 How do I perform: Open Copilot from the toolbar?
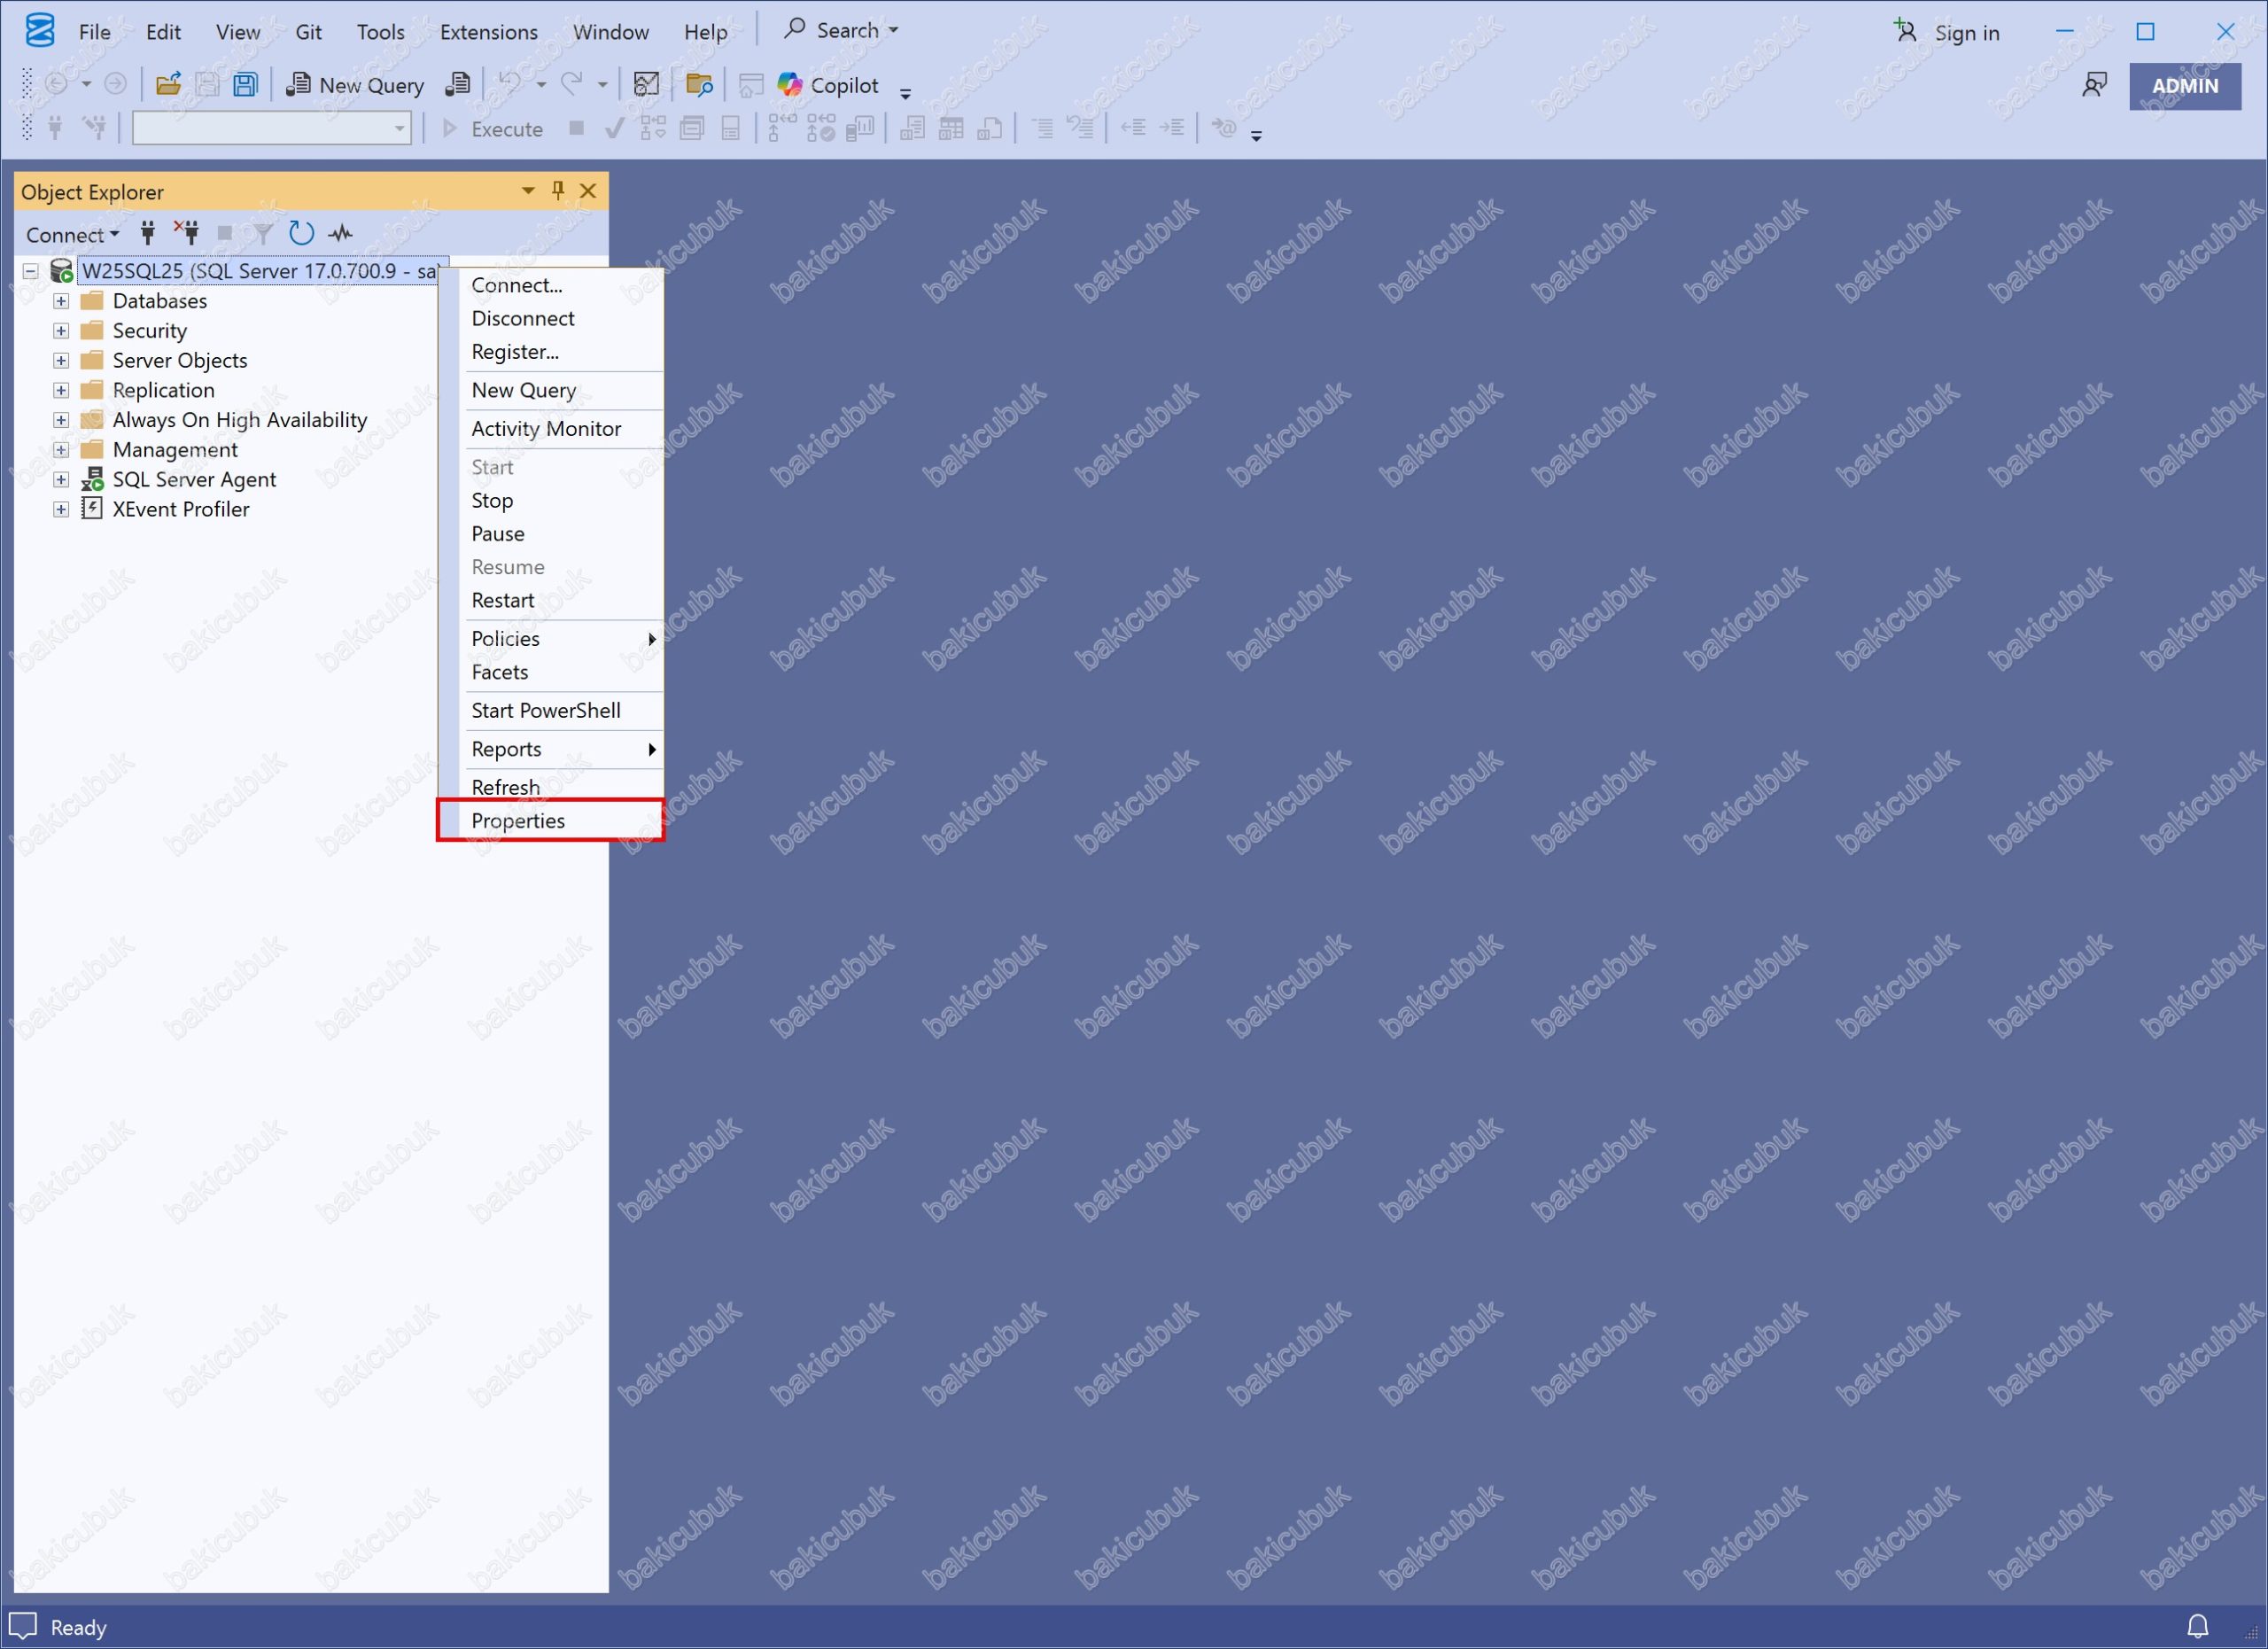point(828,85)
